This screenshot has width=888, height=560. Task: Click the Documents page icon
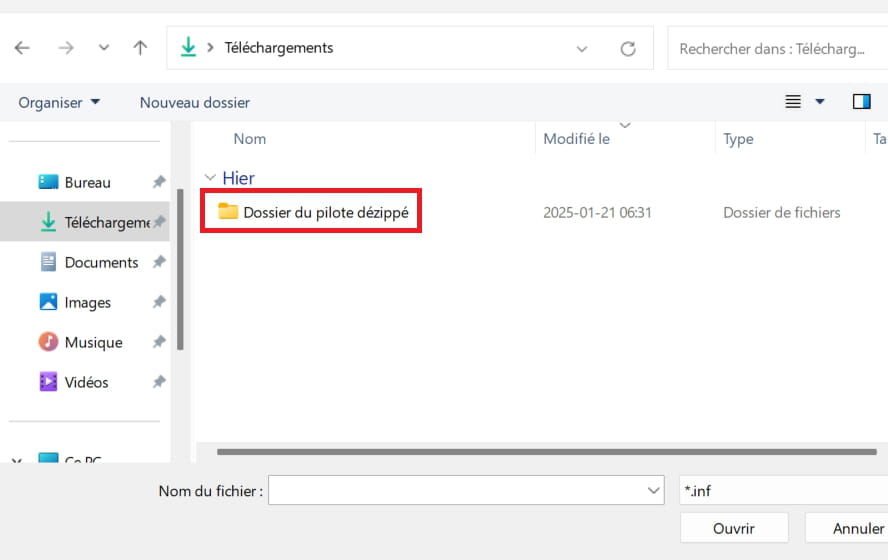(48, 262)
